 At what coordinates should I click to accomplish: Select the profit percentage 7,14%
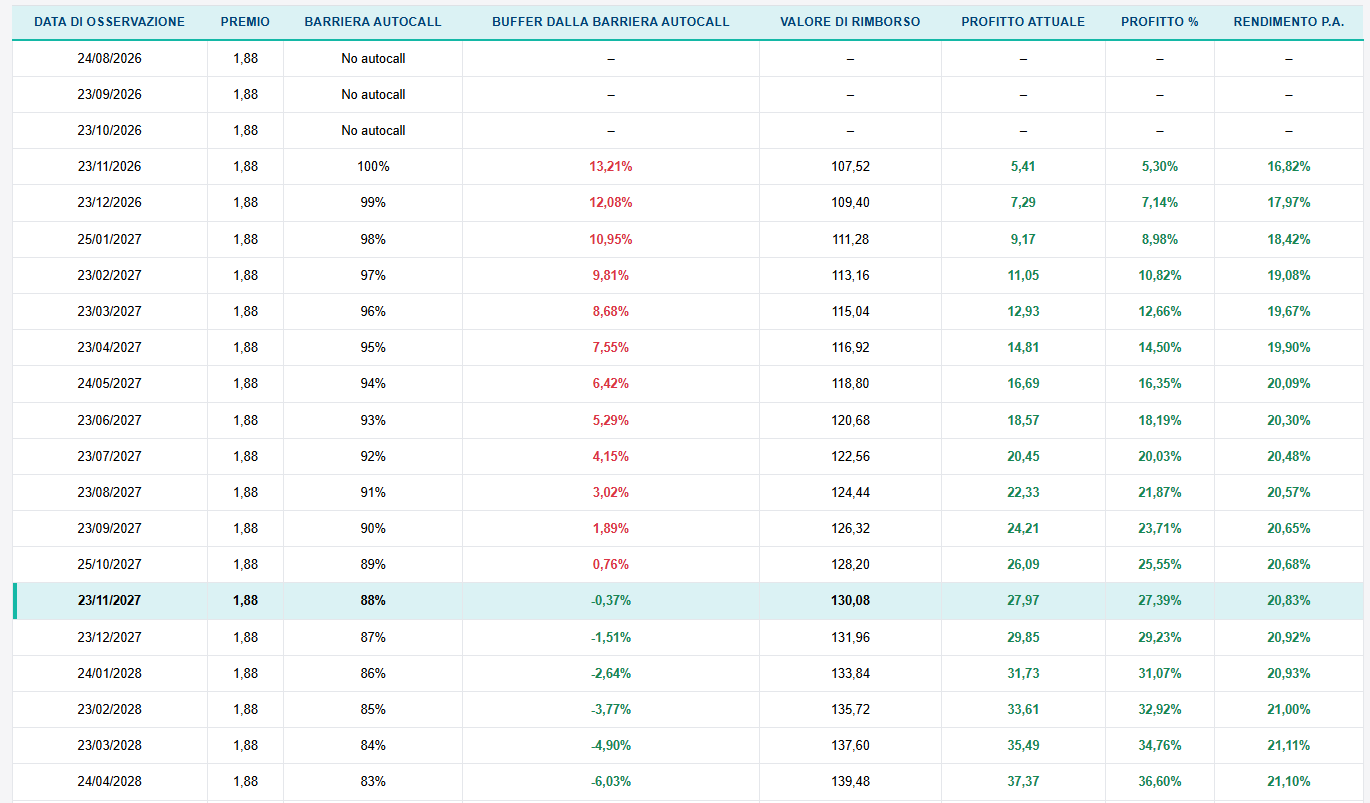point(1160,202)
